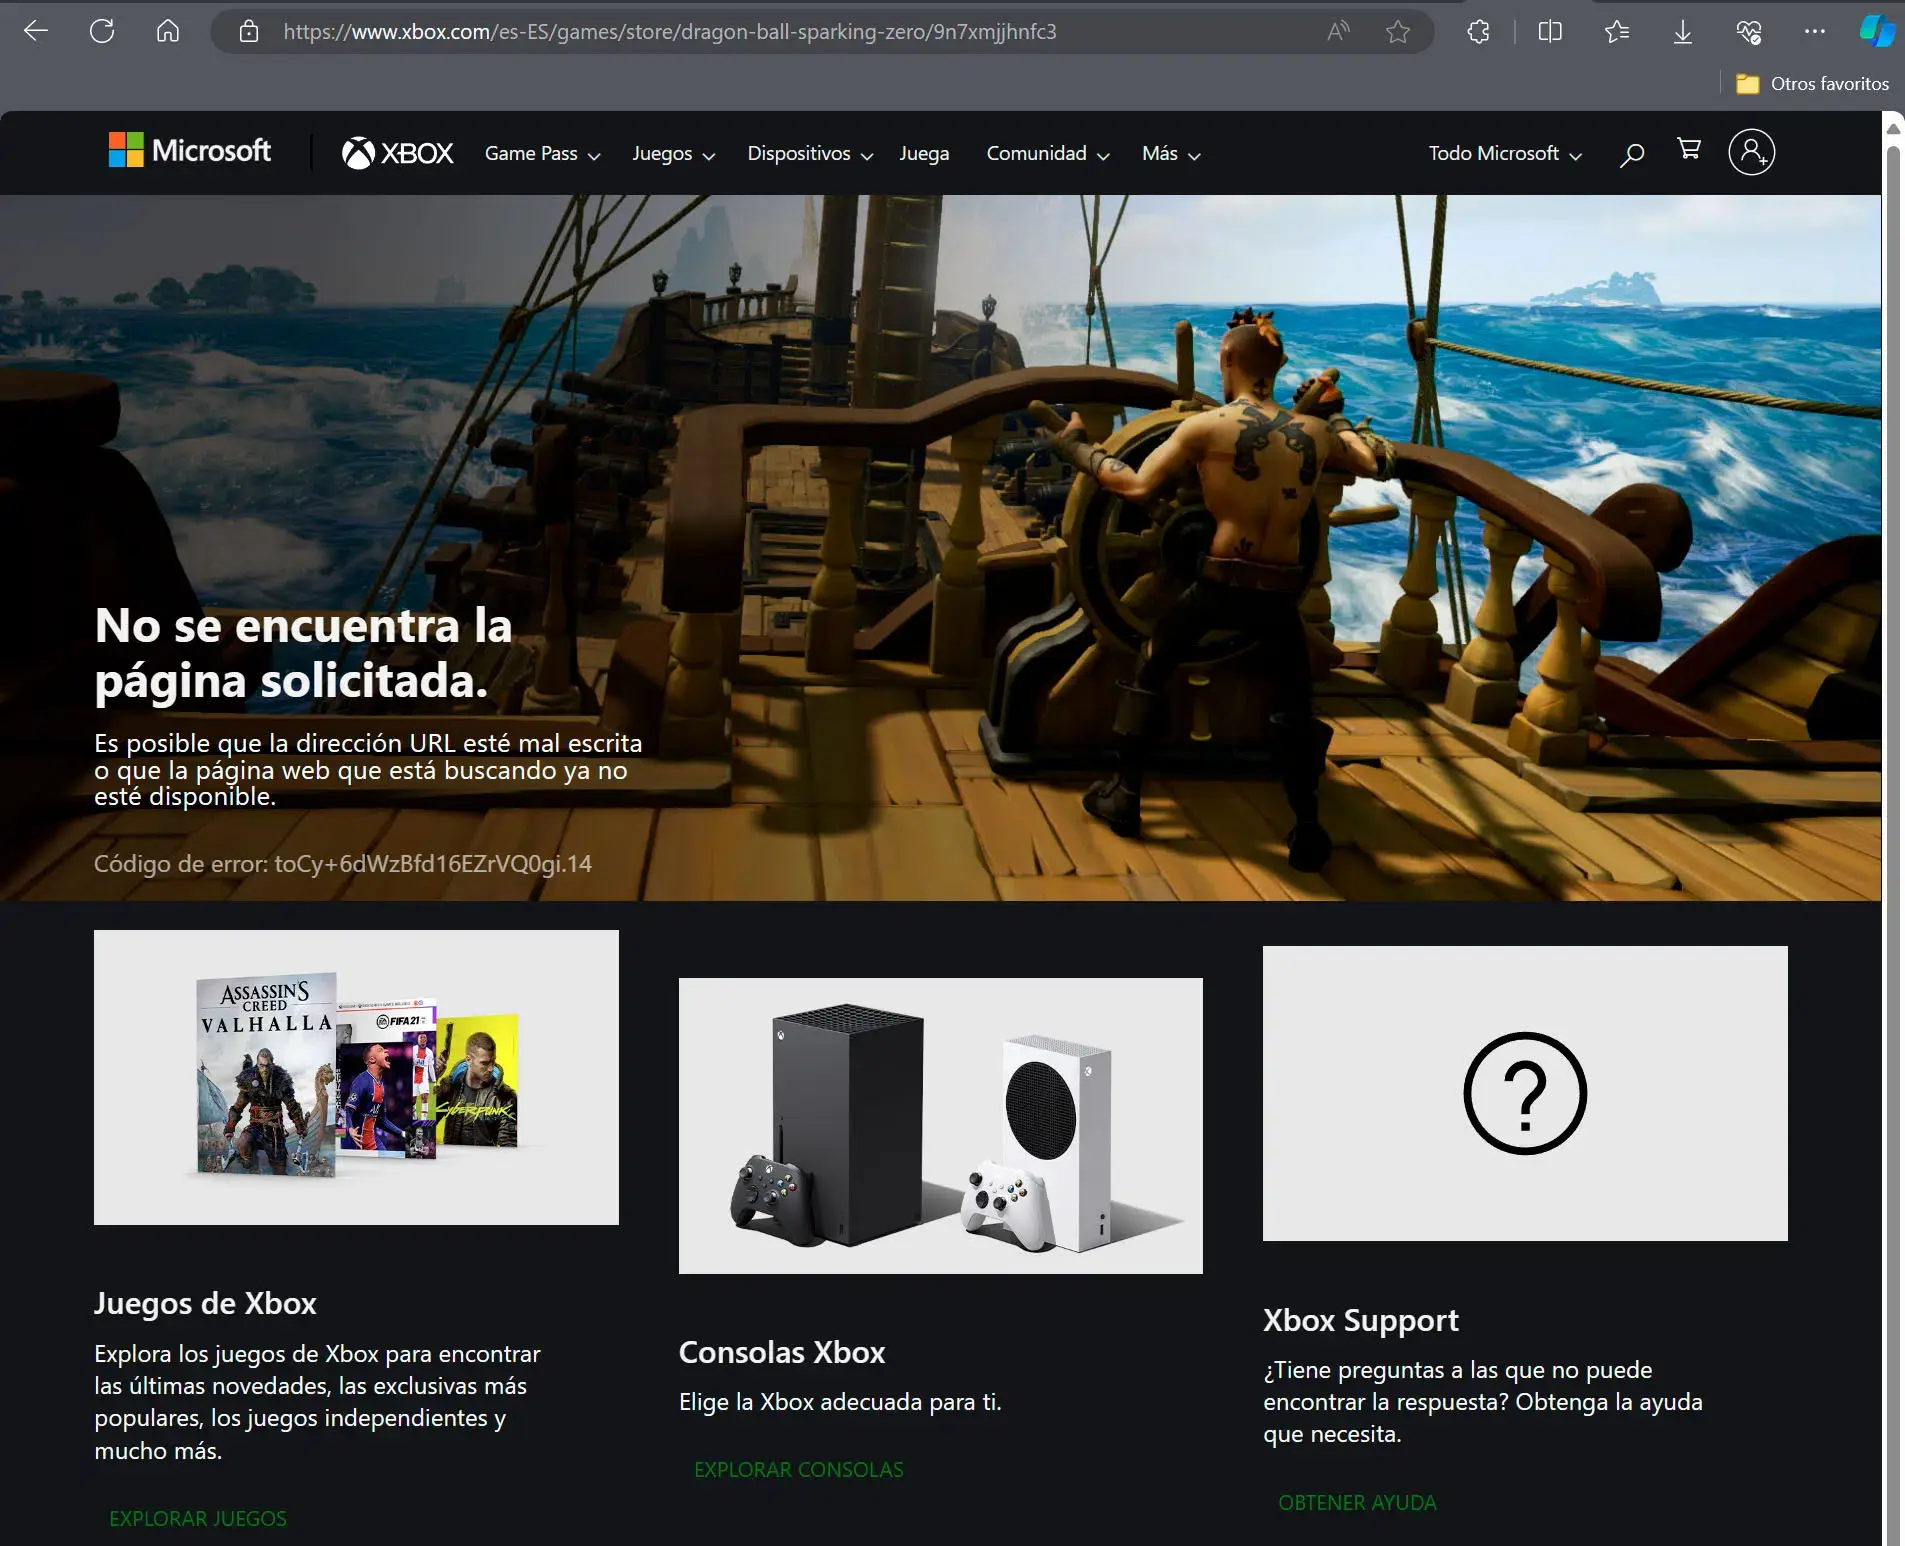This screenshot has width=1905, height=1546.
Task: Open the browser Extensions puzzle icon
Action: [1478, 32]
